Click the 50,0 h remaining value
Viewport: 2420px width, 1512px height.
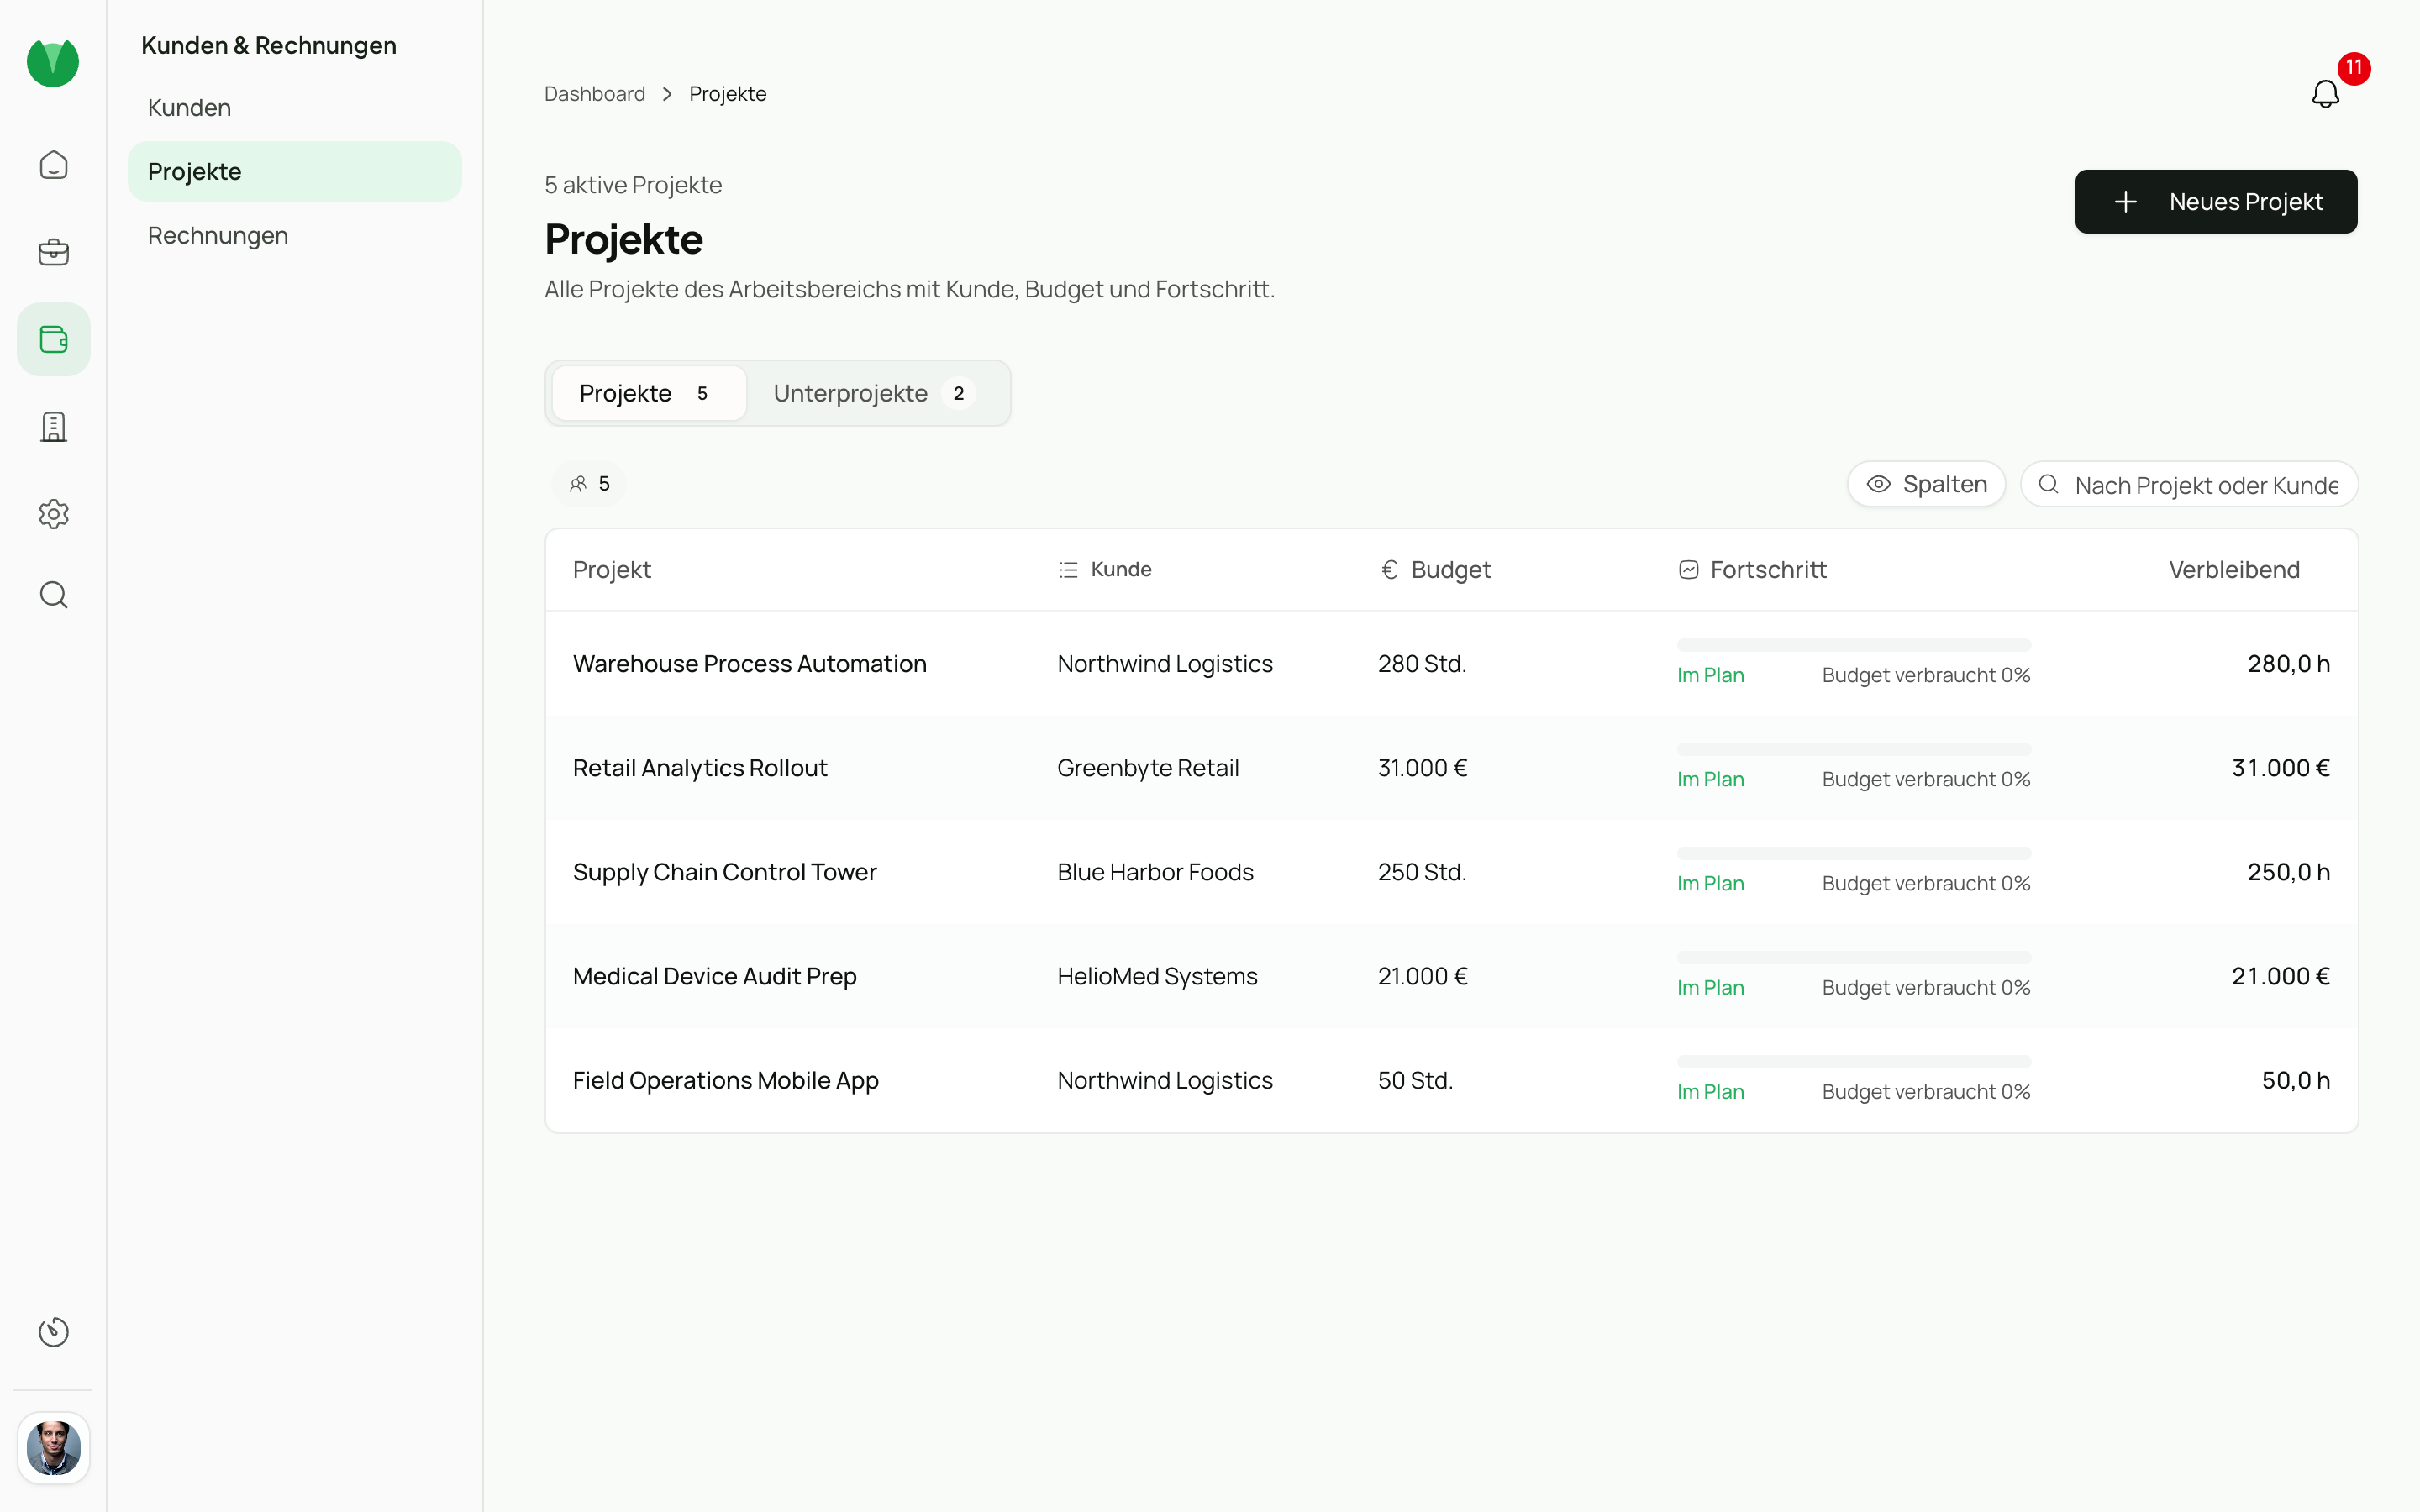pos(2295,1080)
